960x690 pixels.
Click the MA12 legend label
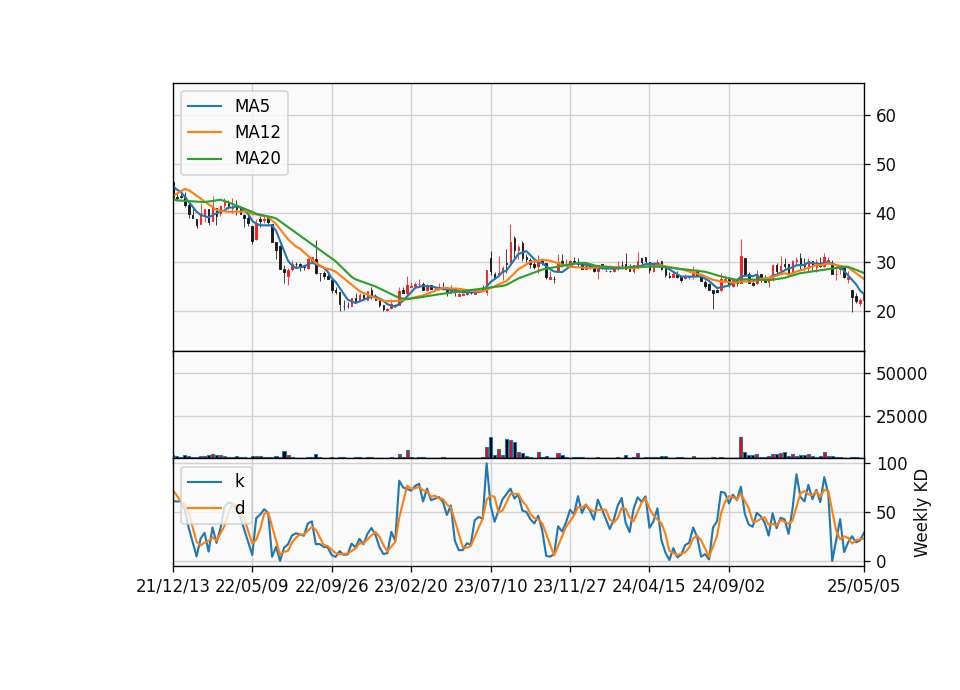click(x=257, y=132)
